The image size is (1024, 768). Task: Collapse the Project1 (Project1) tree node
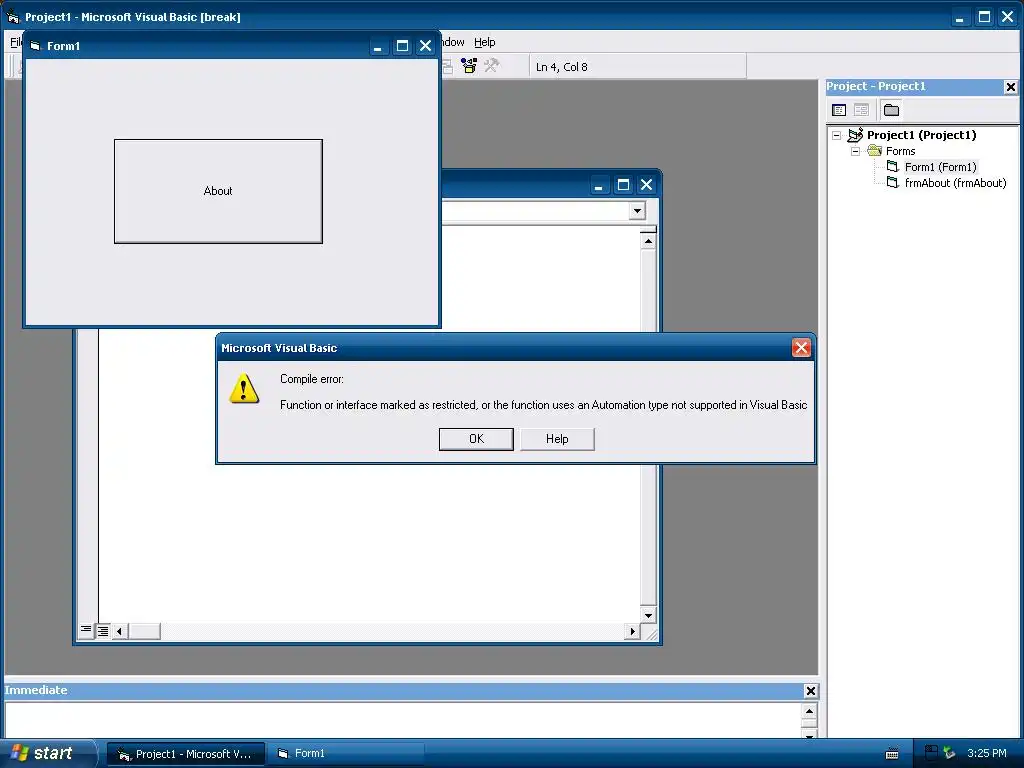[837, 135]
